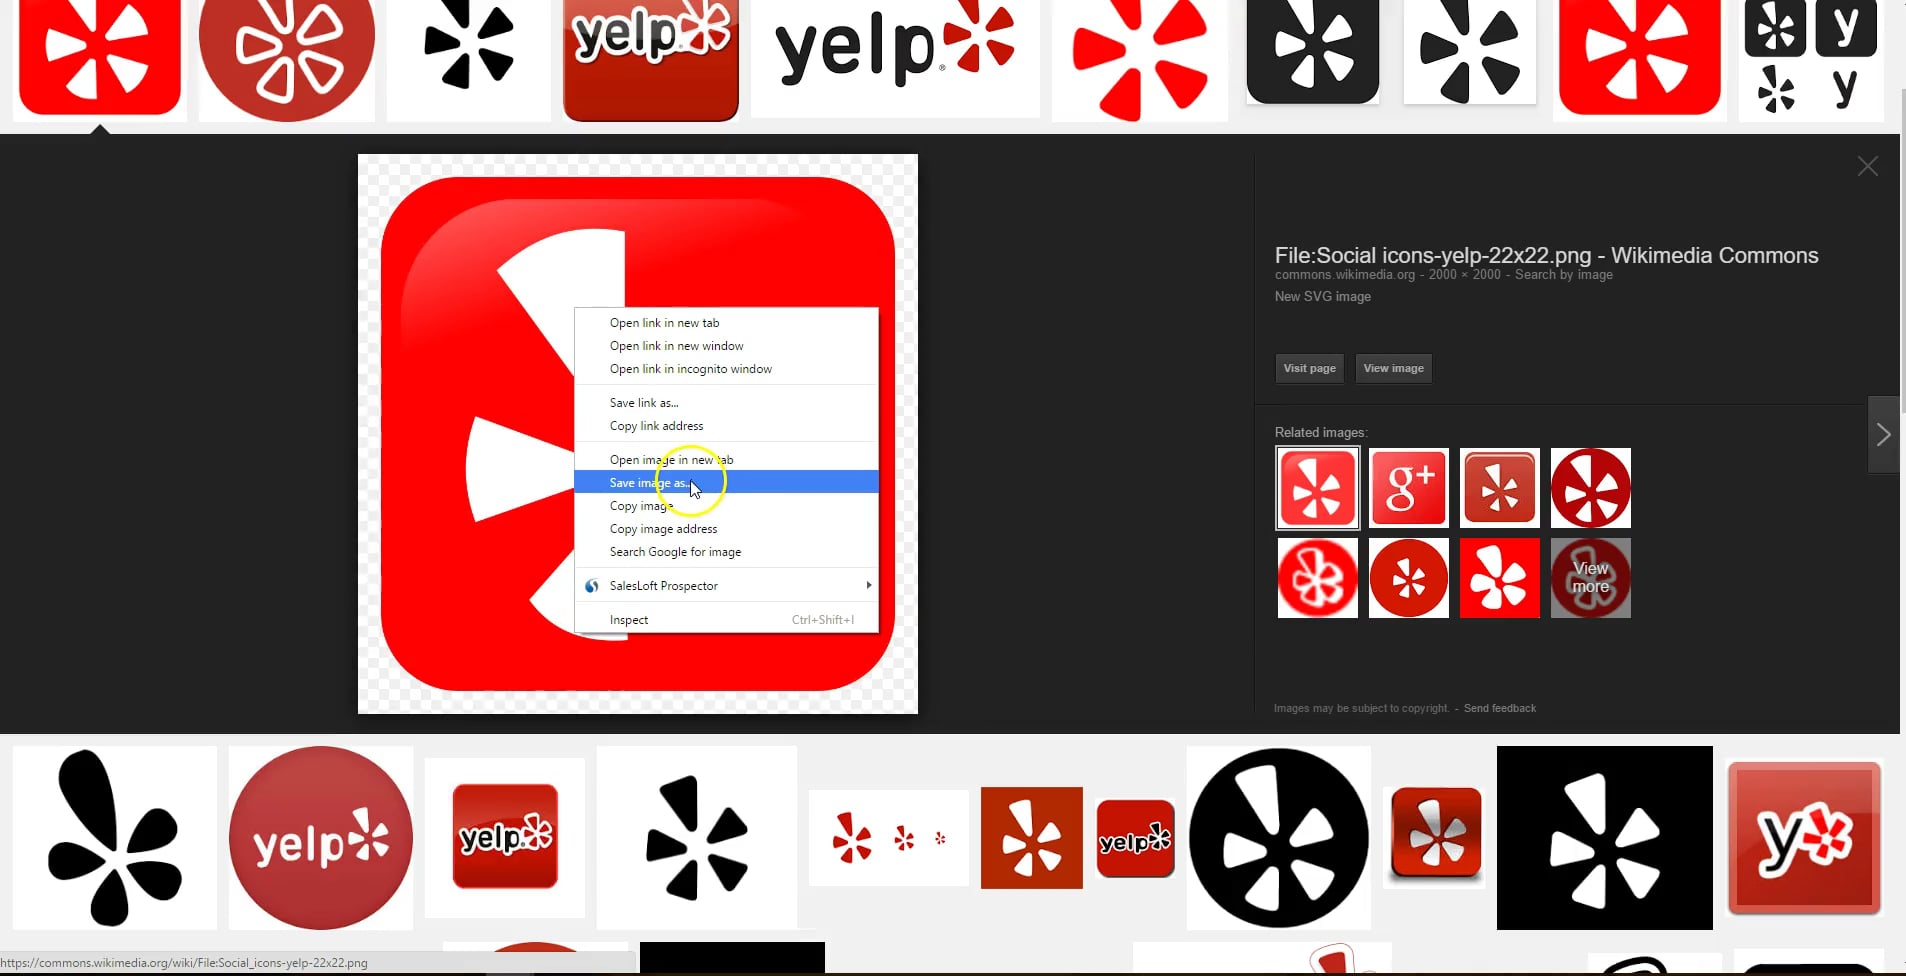Close the image preview panel
1906x976 pixels.
(1867, 167)
